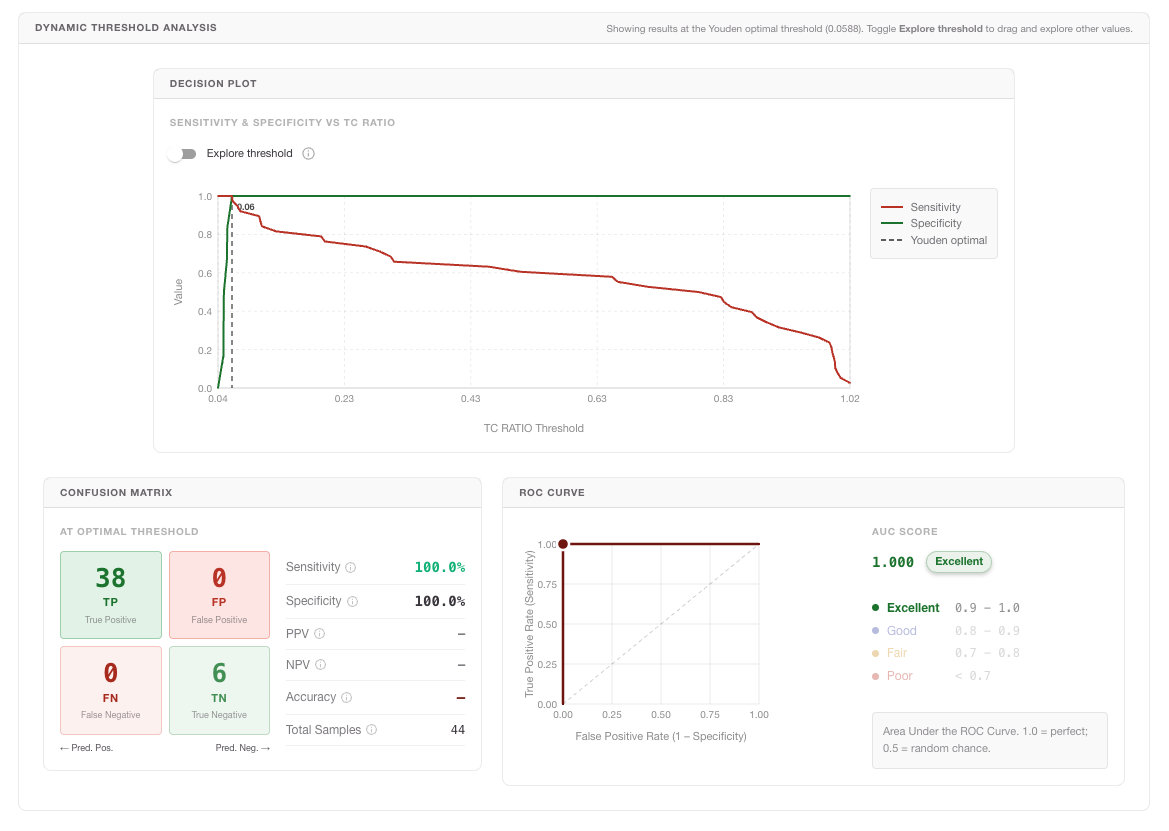The height and width of the screenshot is (831, 1169).
Task: Click the False Positive Rate axis label
Action: pos(661,736)
